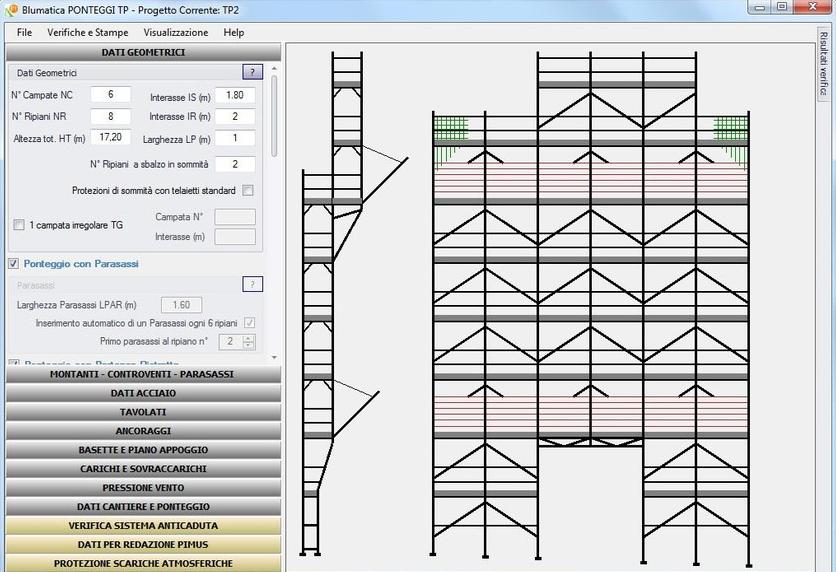Click the Dati Geometrici help button

[x=252, y=72]
